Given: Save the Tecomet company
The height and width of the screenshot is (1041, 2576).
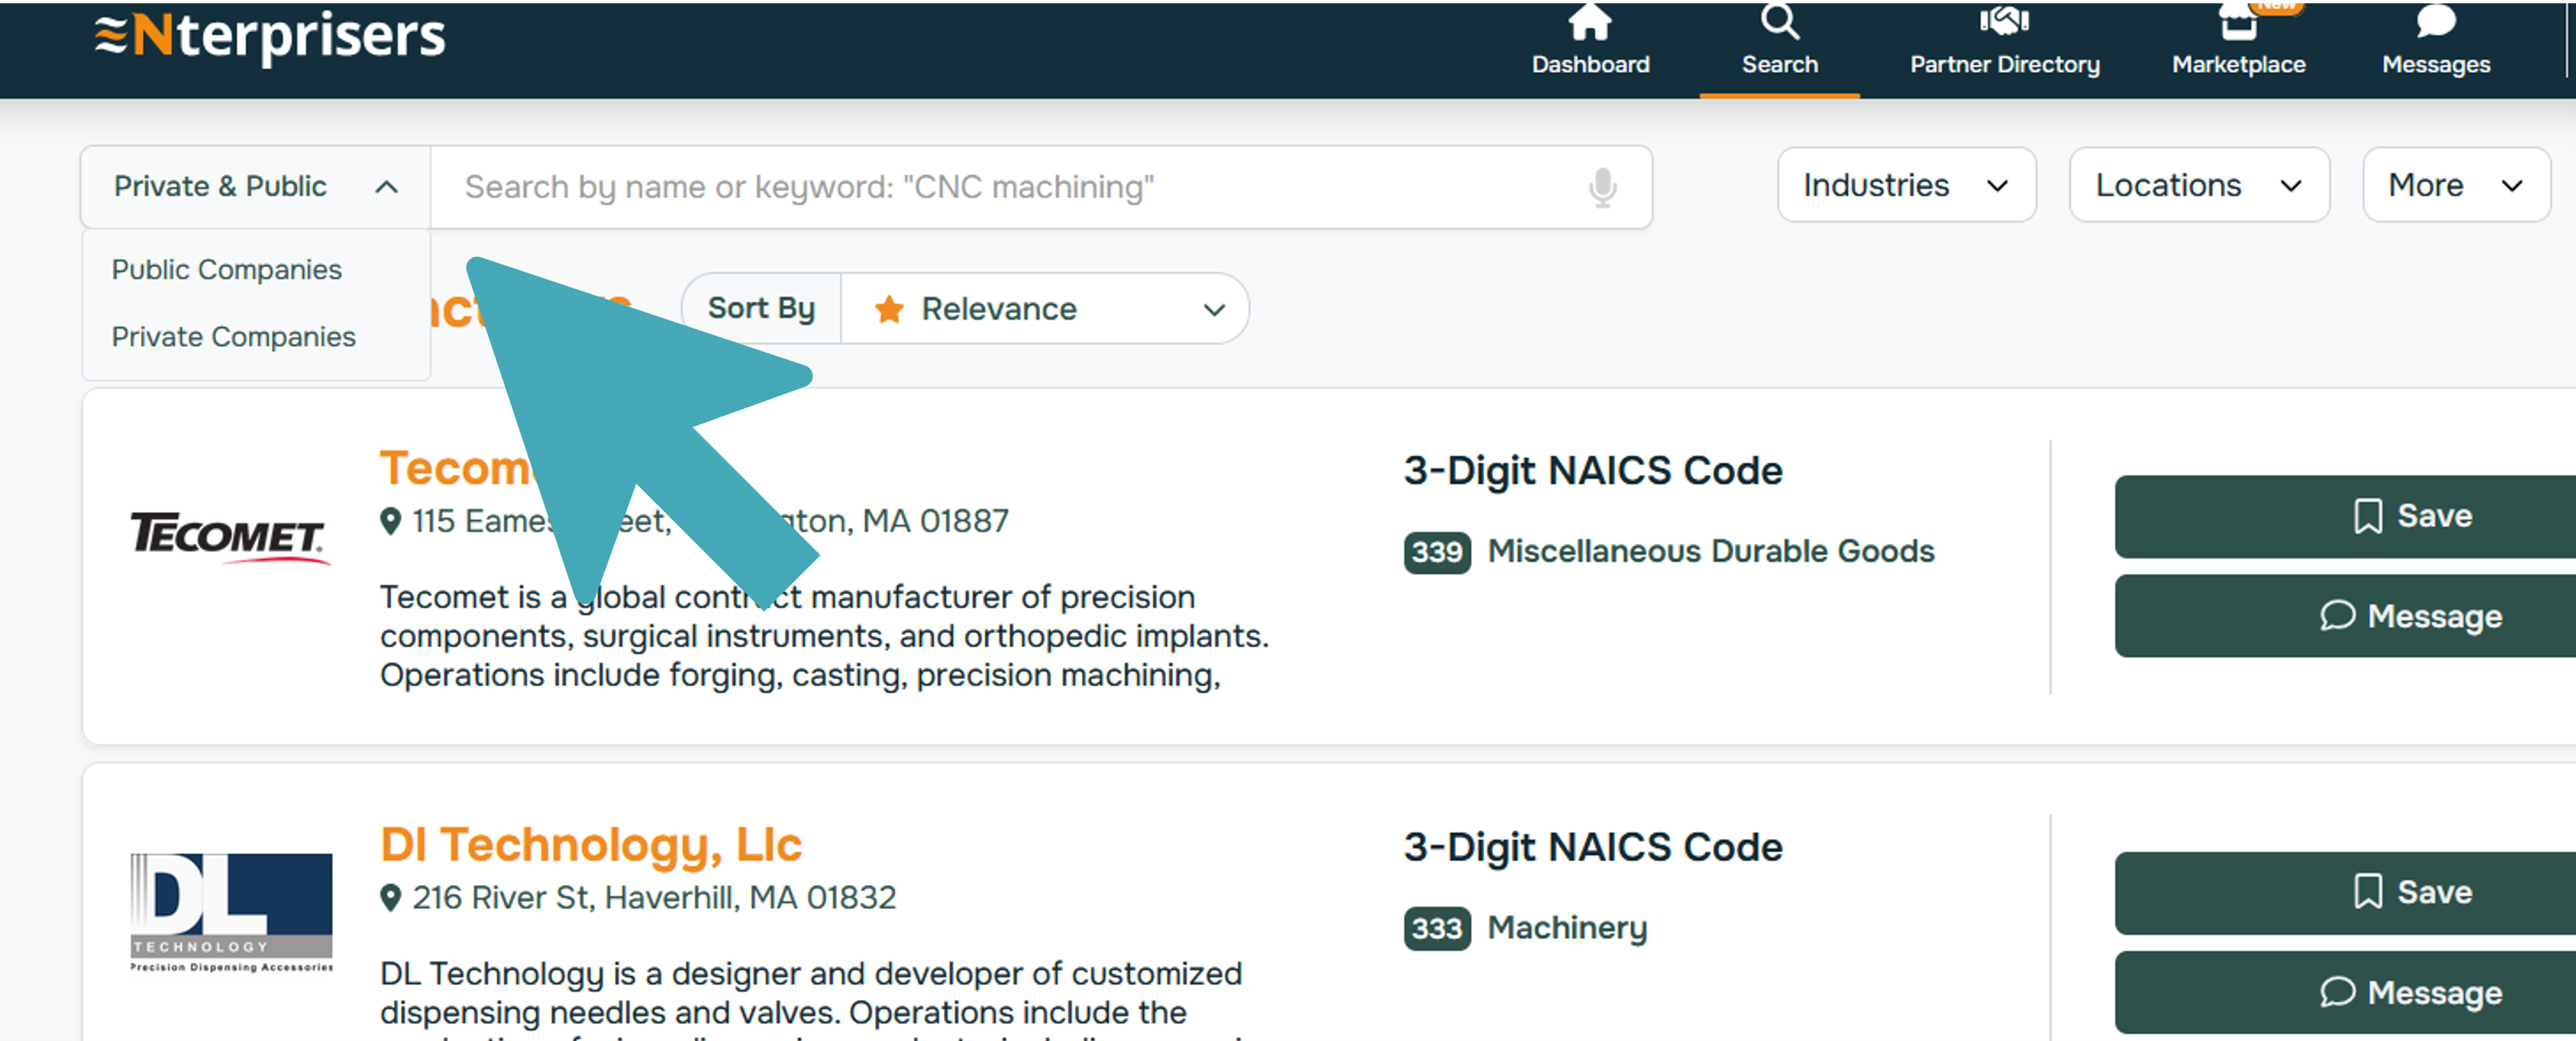Looking at the screenshot, I should pyautogui.click(x=2345, y=517).
